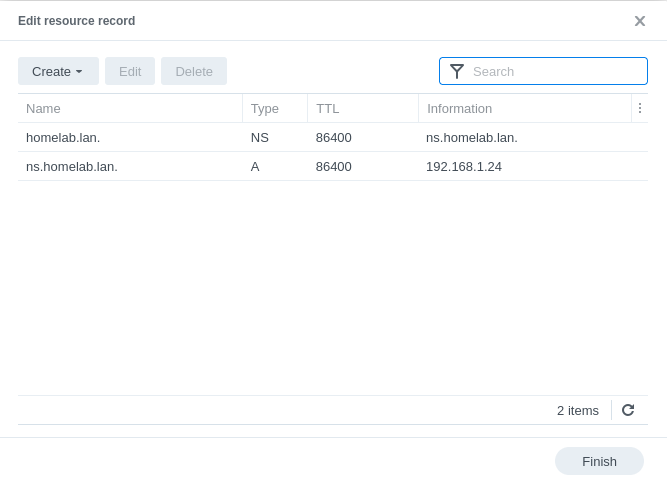Click the TTL 86400 of the A record
The image size is (667, 483).
(334, 166)
